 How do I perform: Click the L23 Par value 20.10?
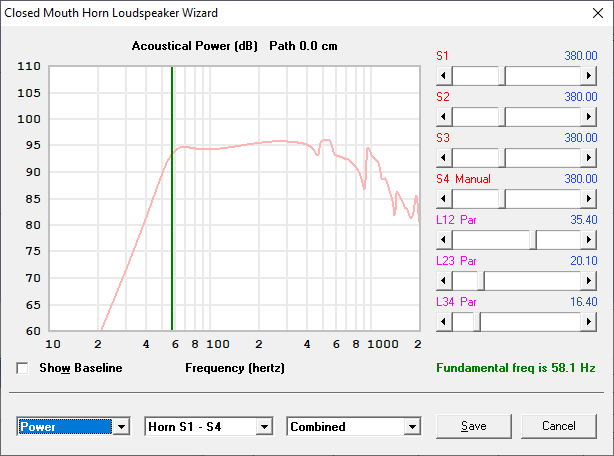pos(583,261)
